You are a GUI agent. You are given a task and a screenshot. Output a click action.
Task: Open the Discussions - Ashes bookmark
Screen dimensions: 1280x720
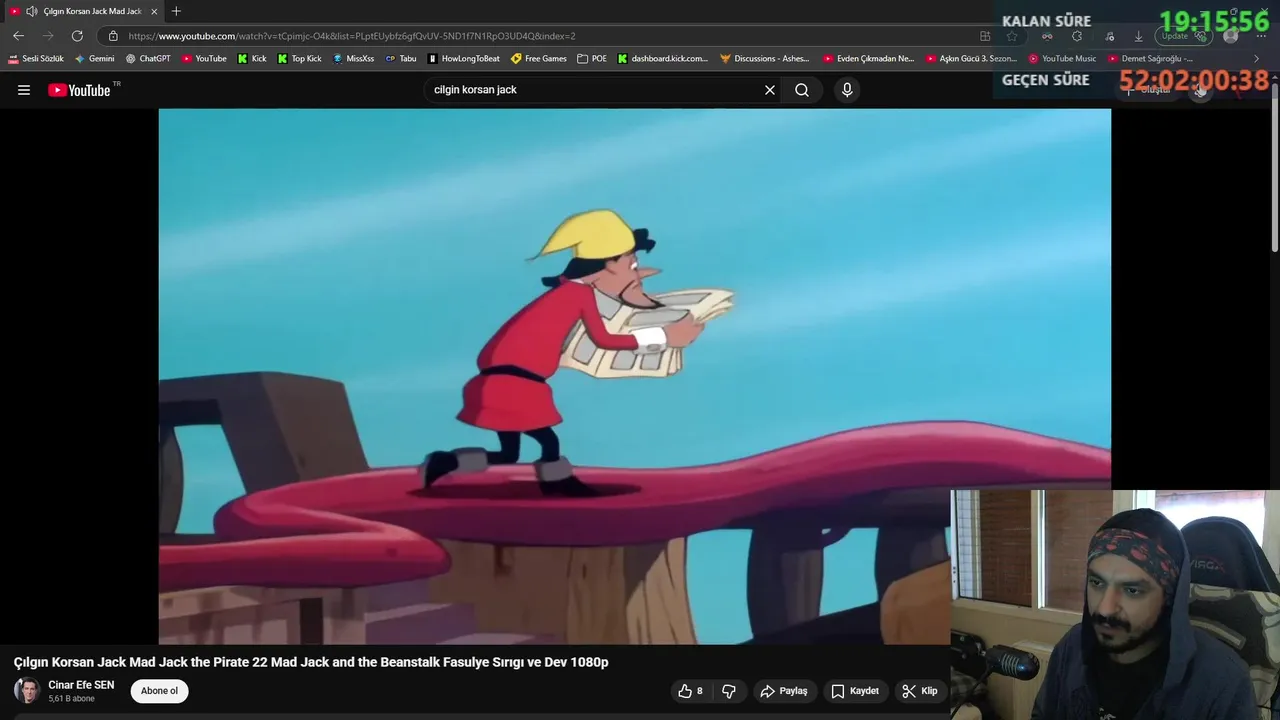click(x=765, y=59)
